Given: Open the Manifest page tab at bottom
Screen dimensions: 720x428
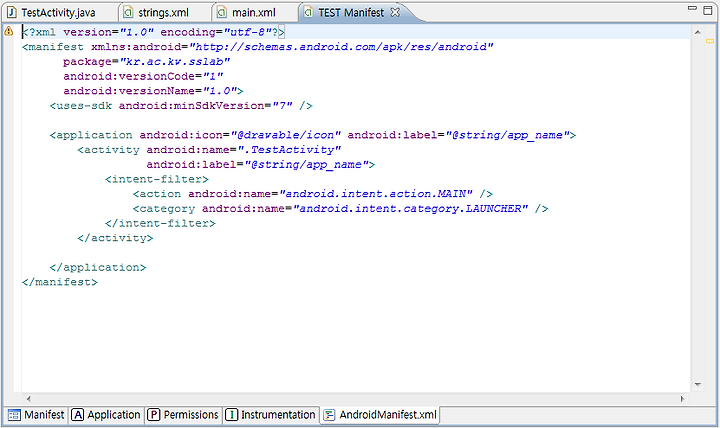Looking at the screenshot, I should click(36, 415).
